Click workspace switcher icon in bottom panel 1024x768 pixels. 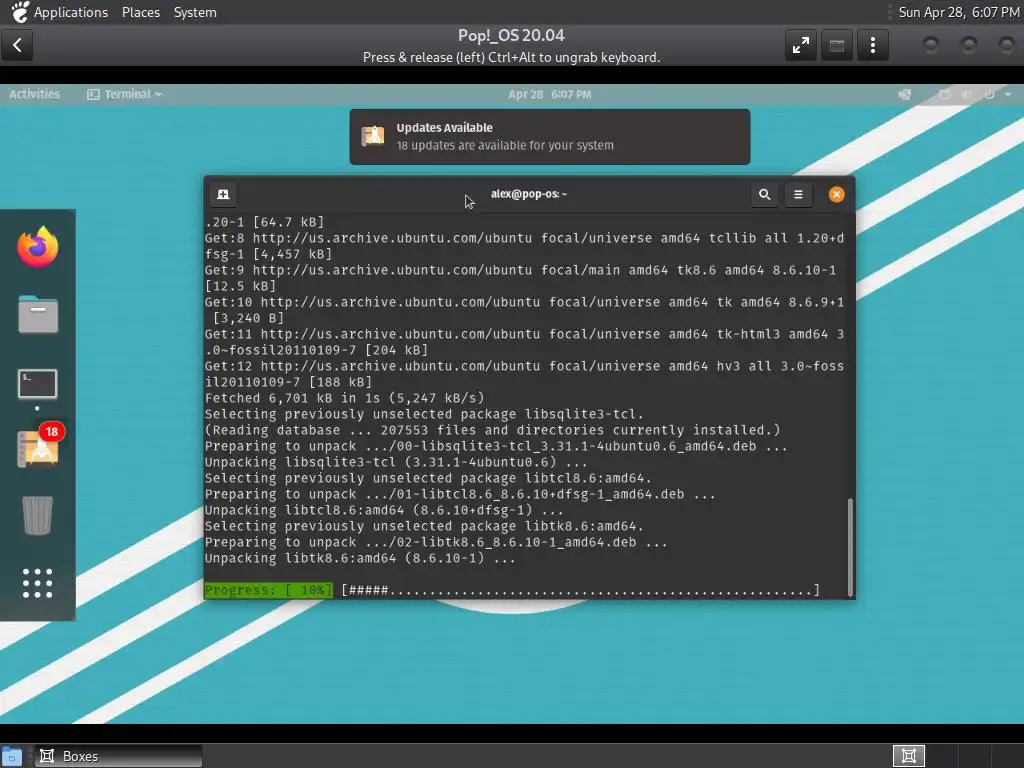[x=908, y=756]
